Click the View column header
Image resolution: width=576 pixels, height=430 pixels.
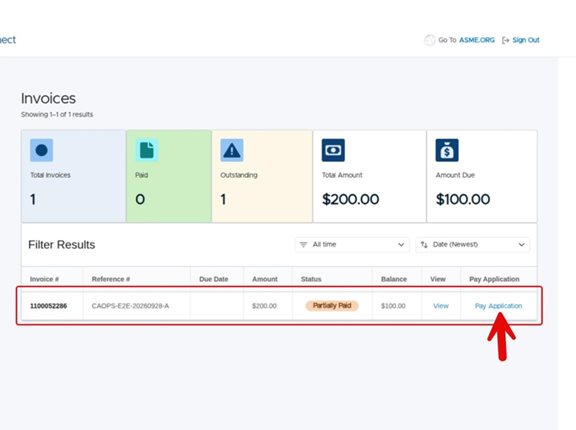(x=438, y=279)
